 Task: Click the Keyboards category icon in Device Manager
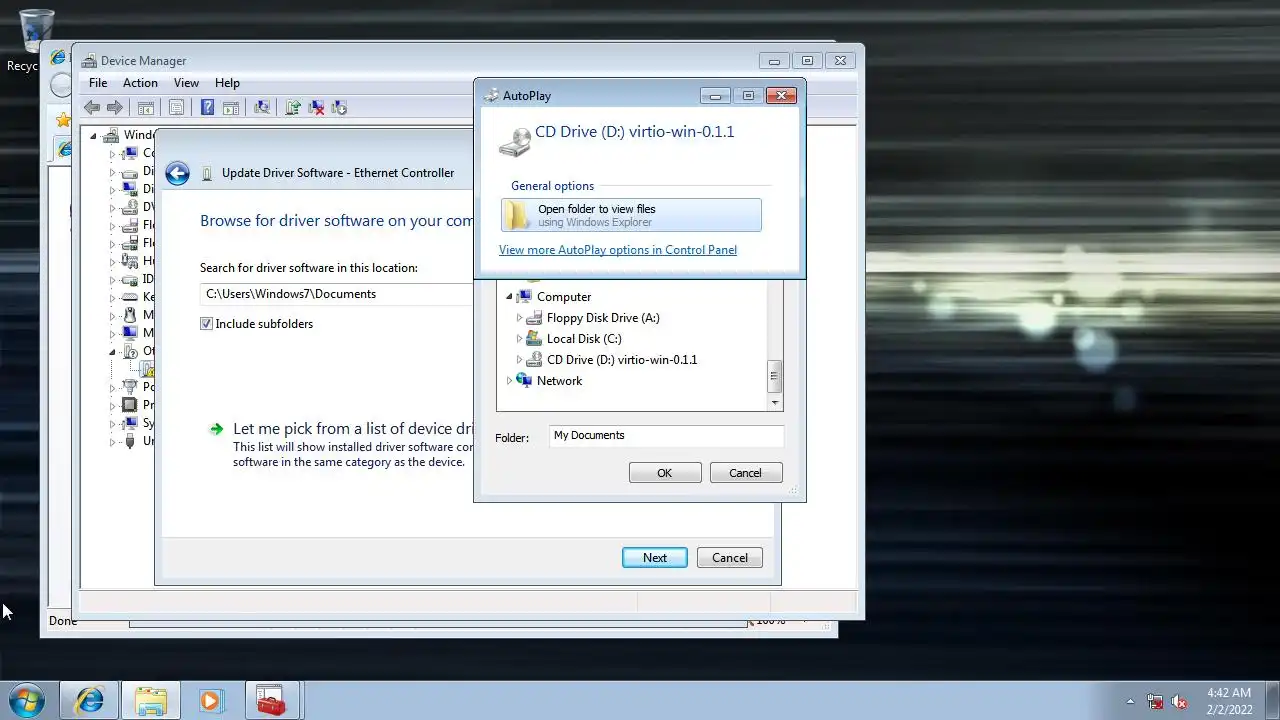pyautogui.click(x=129, y=297)
